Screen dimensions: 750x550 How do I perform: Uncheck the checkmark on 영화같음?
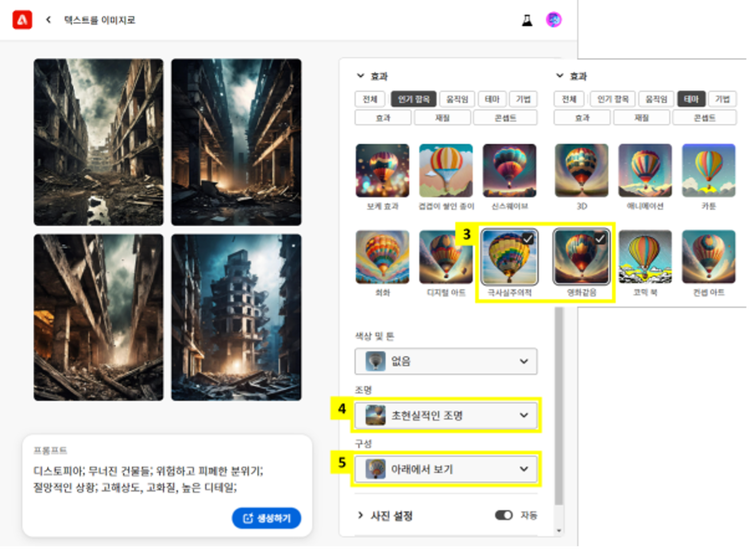[600, 239]
